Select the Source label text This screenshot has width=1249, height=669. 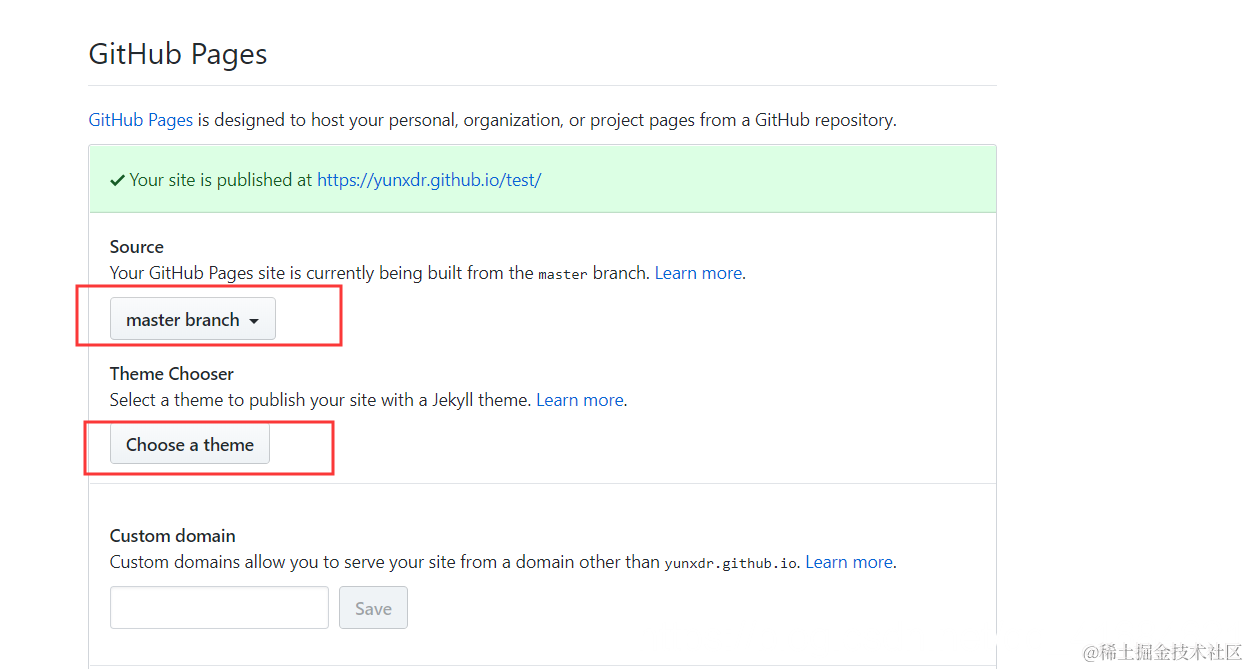click(x=137, y=247)
